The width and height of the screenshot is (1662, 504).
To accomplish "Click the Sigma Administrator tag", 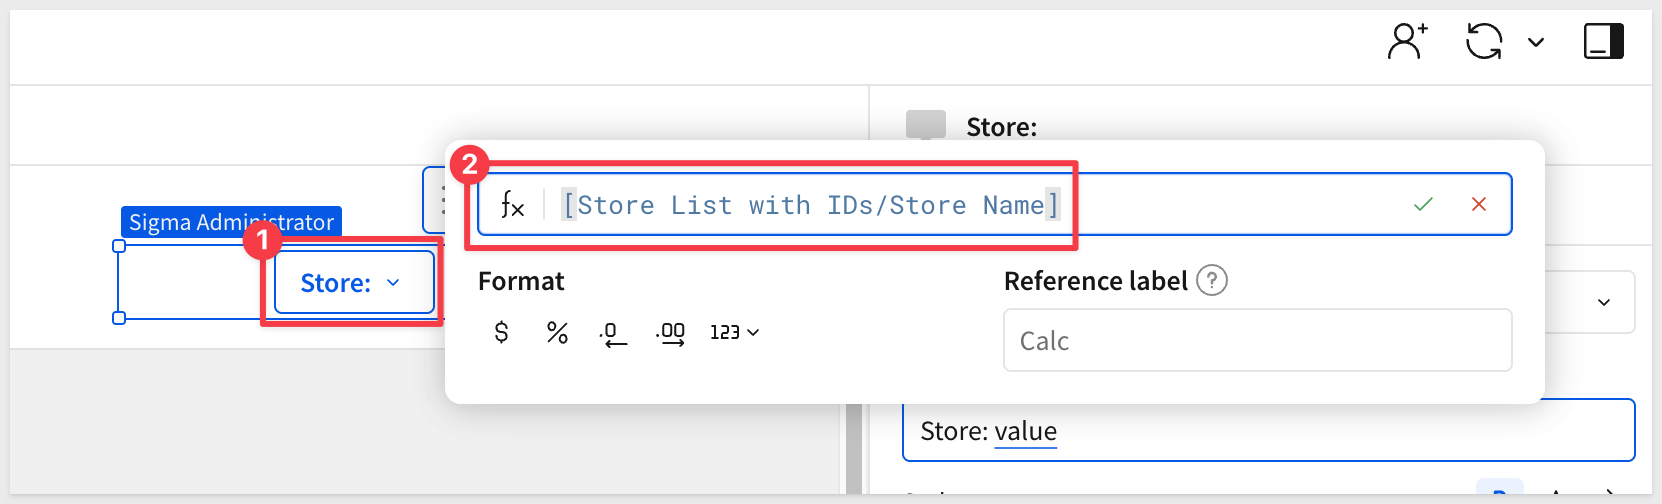I will click(231, 221).
